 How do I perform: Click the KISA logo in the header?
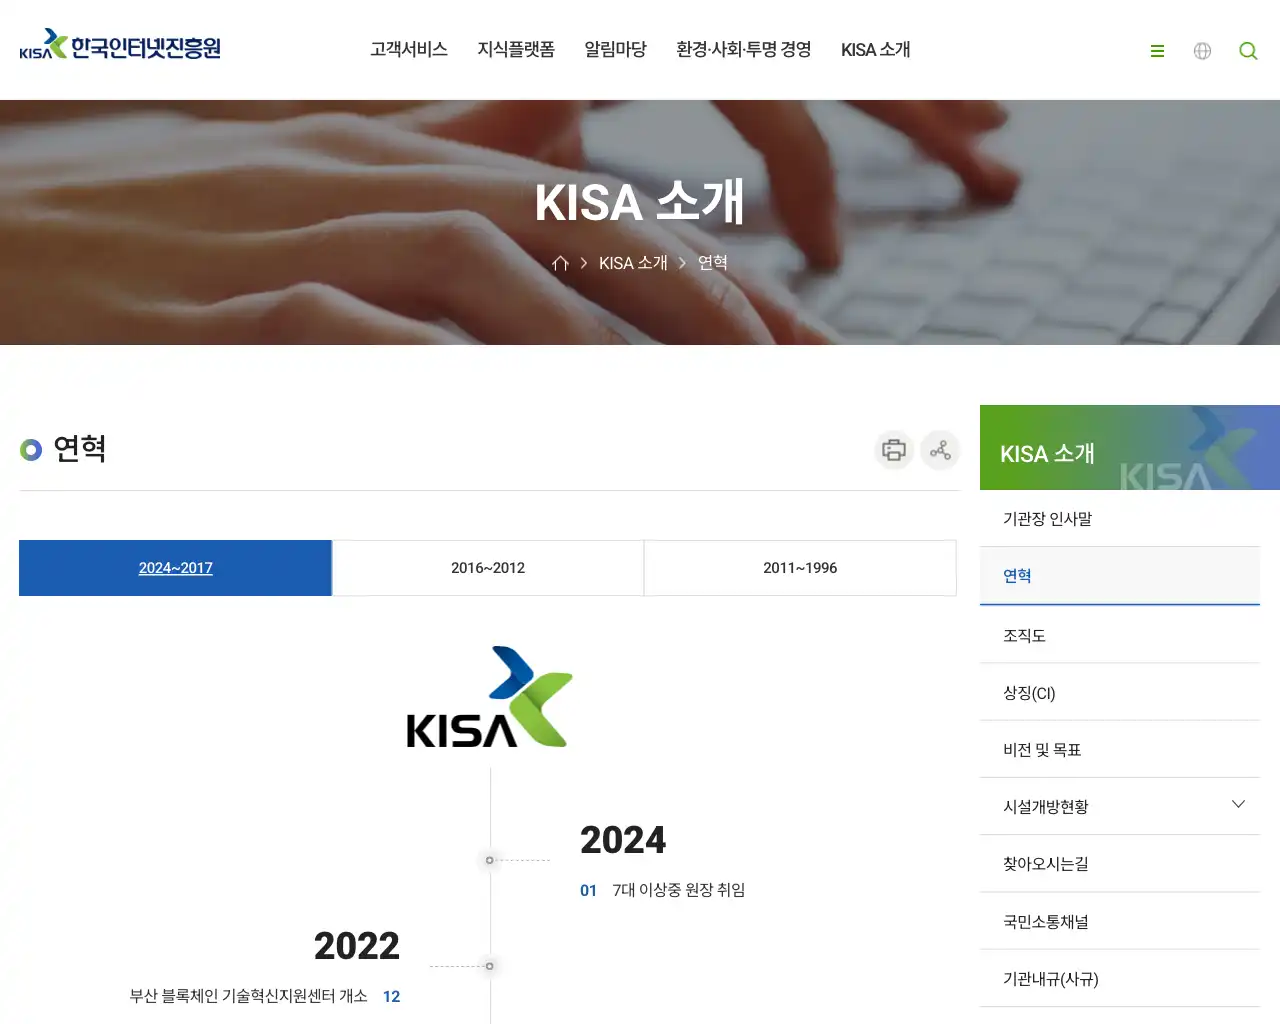[120, 45]
